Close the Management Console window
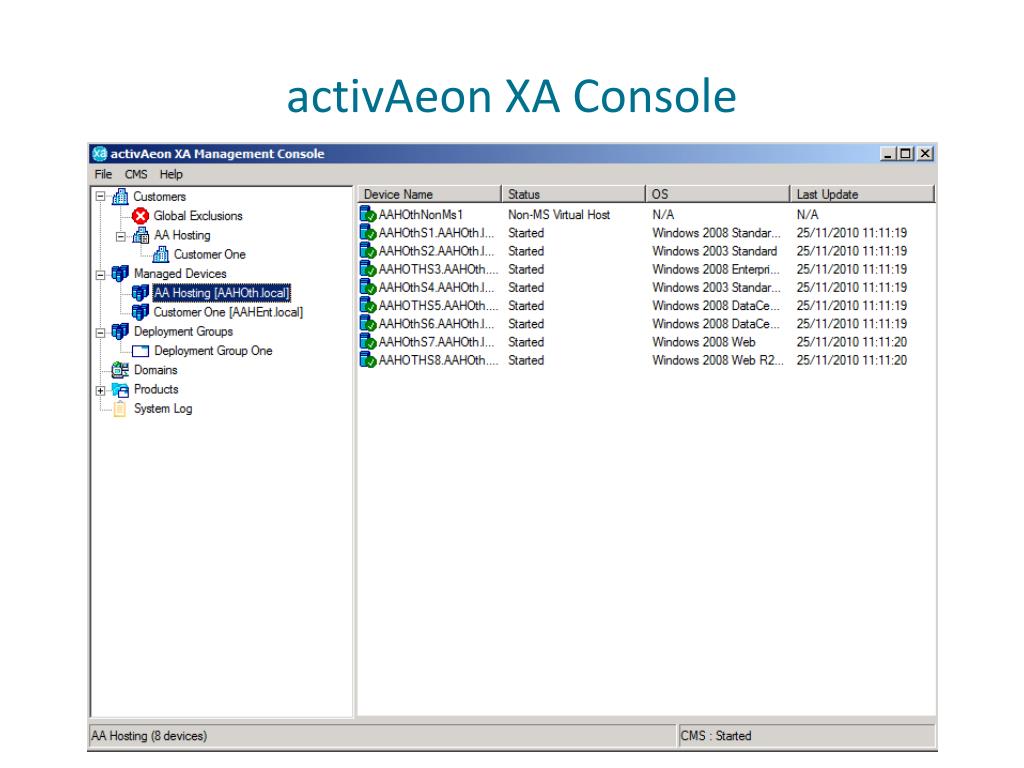This screenshot has height=768, width=1024. 925,154
